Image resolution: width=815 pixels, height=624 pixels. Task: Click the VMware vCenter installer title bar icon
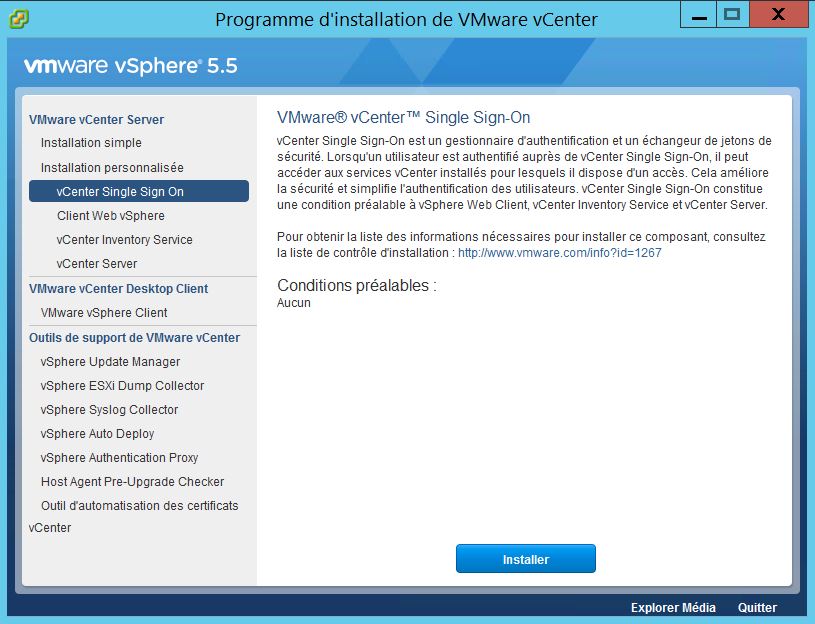click(x=19, y=19)
